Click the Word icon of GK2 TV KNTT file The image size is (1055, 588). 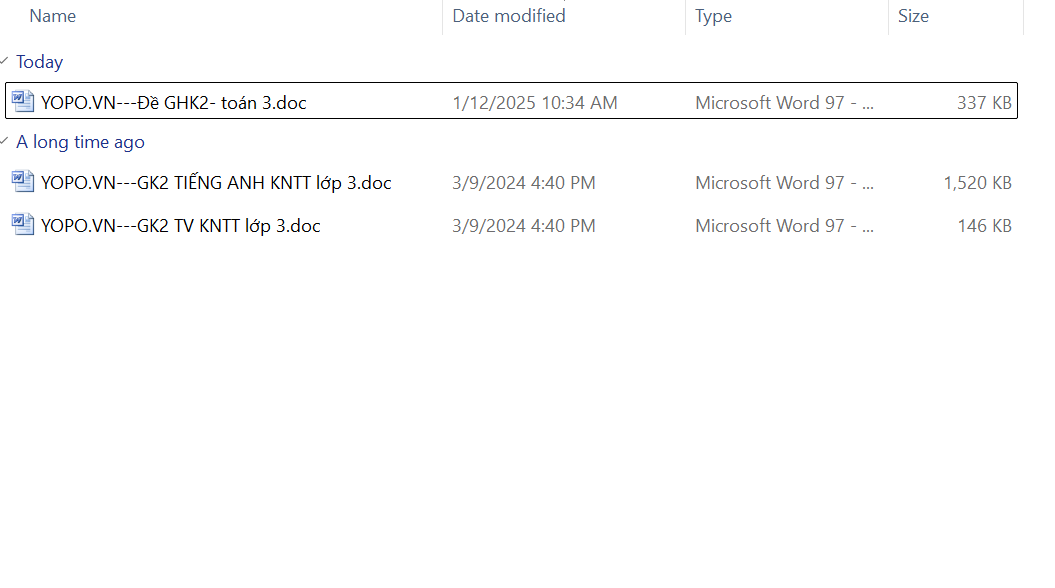pyautogui.click(x=22, y=225)
